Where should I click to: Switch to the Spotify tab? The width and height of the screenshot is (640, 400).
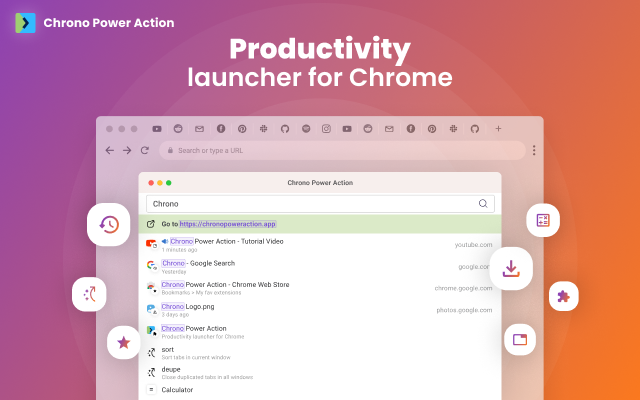pos(306,129)
